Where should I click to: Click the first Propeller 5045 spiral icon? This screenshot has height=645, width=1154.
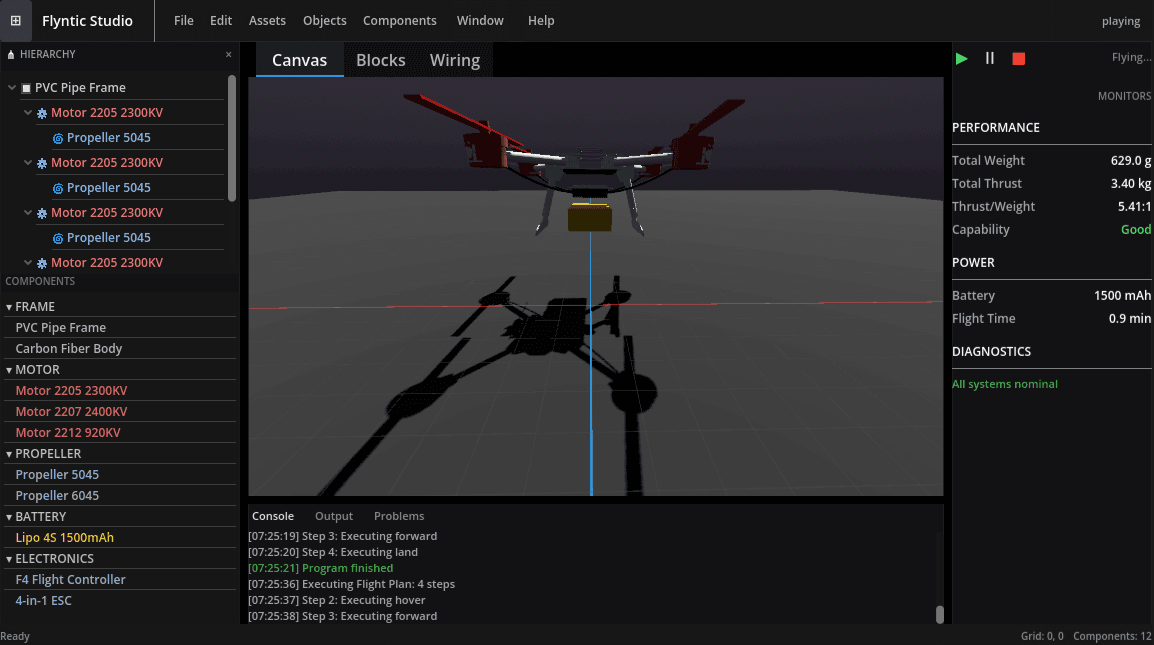tap(58, 138)
